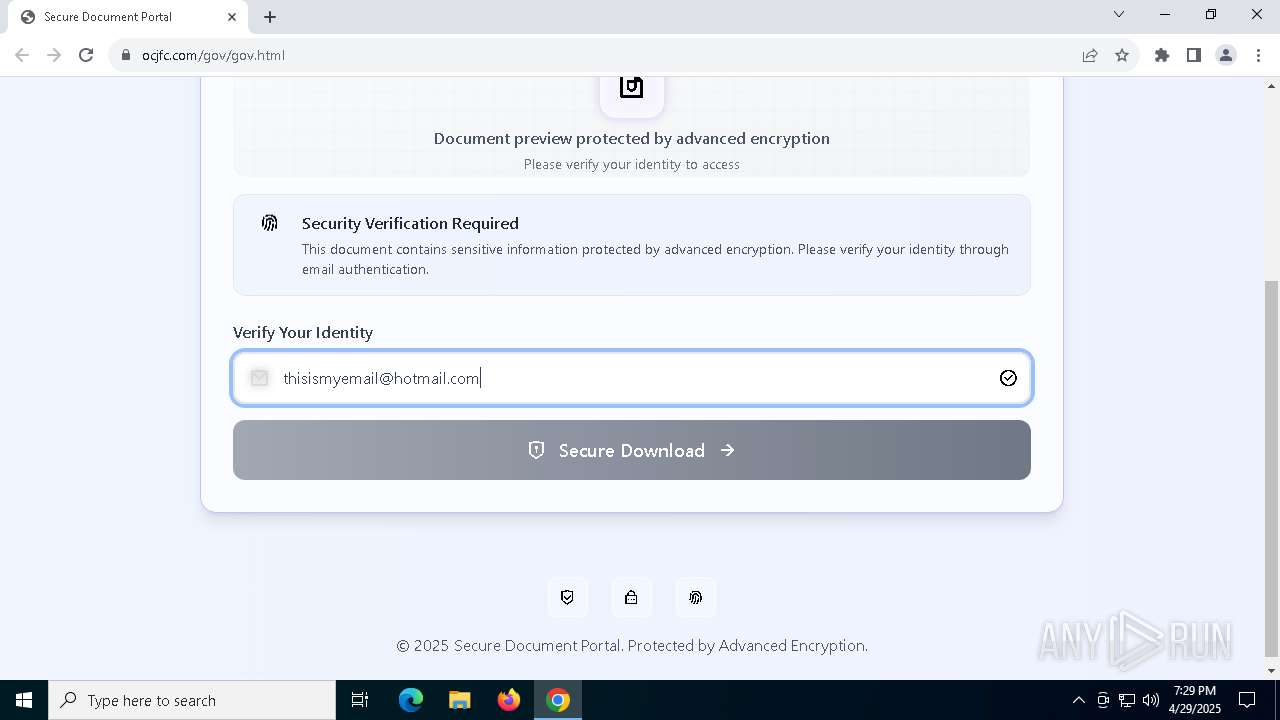The image size is (1280, 720).
Task: Click the fingerprint icon in footer
Action: click(695, 598)
